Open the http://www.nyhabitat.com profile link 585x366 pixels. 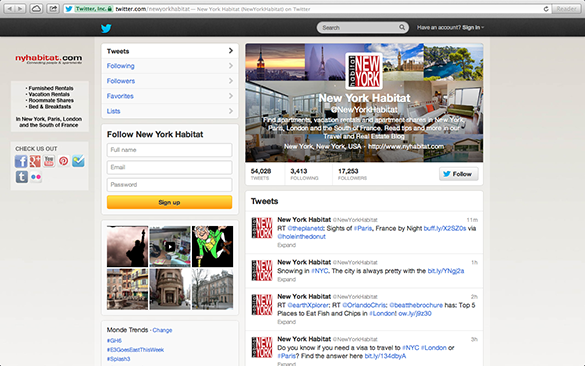(x=406, y=147)
